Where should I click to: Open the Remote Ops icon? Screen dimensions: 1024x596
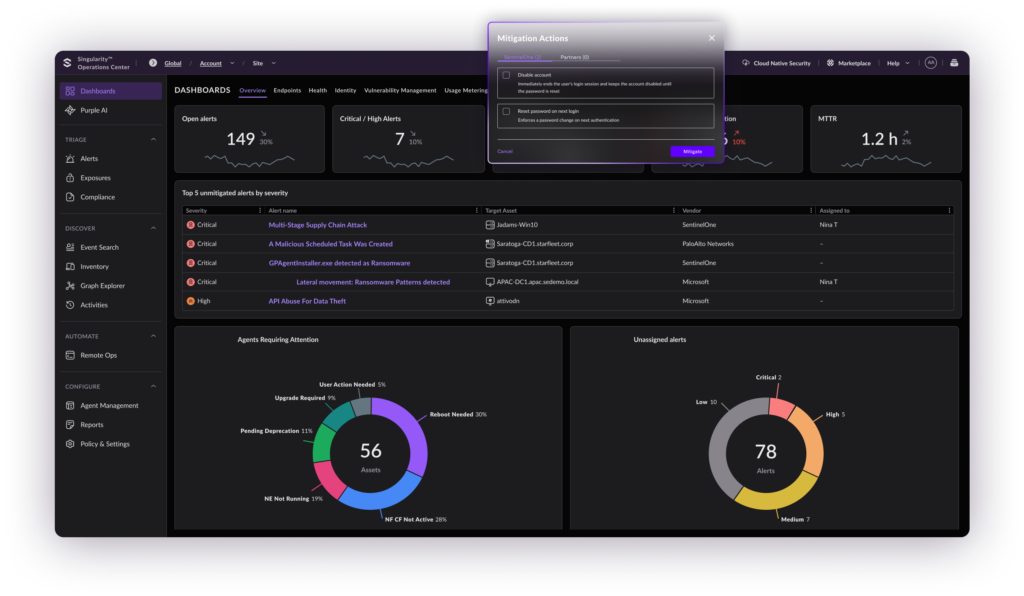pos(70,355)
